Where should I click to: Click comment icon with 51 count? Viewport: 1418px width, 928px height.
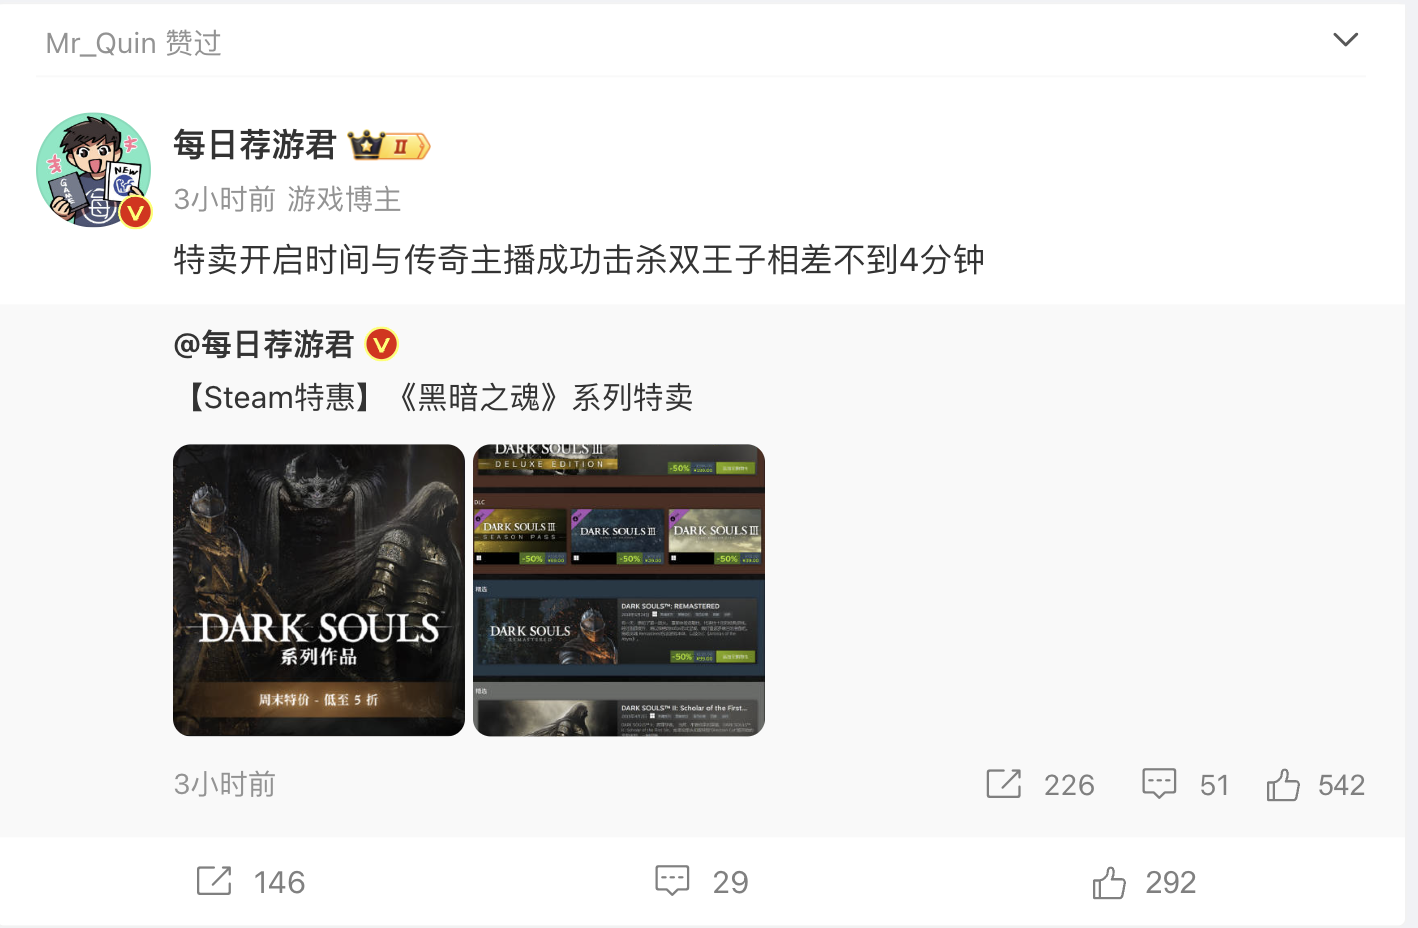coord(1159,784)
